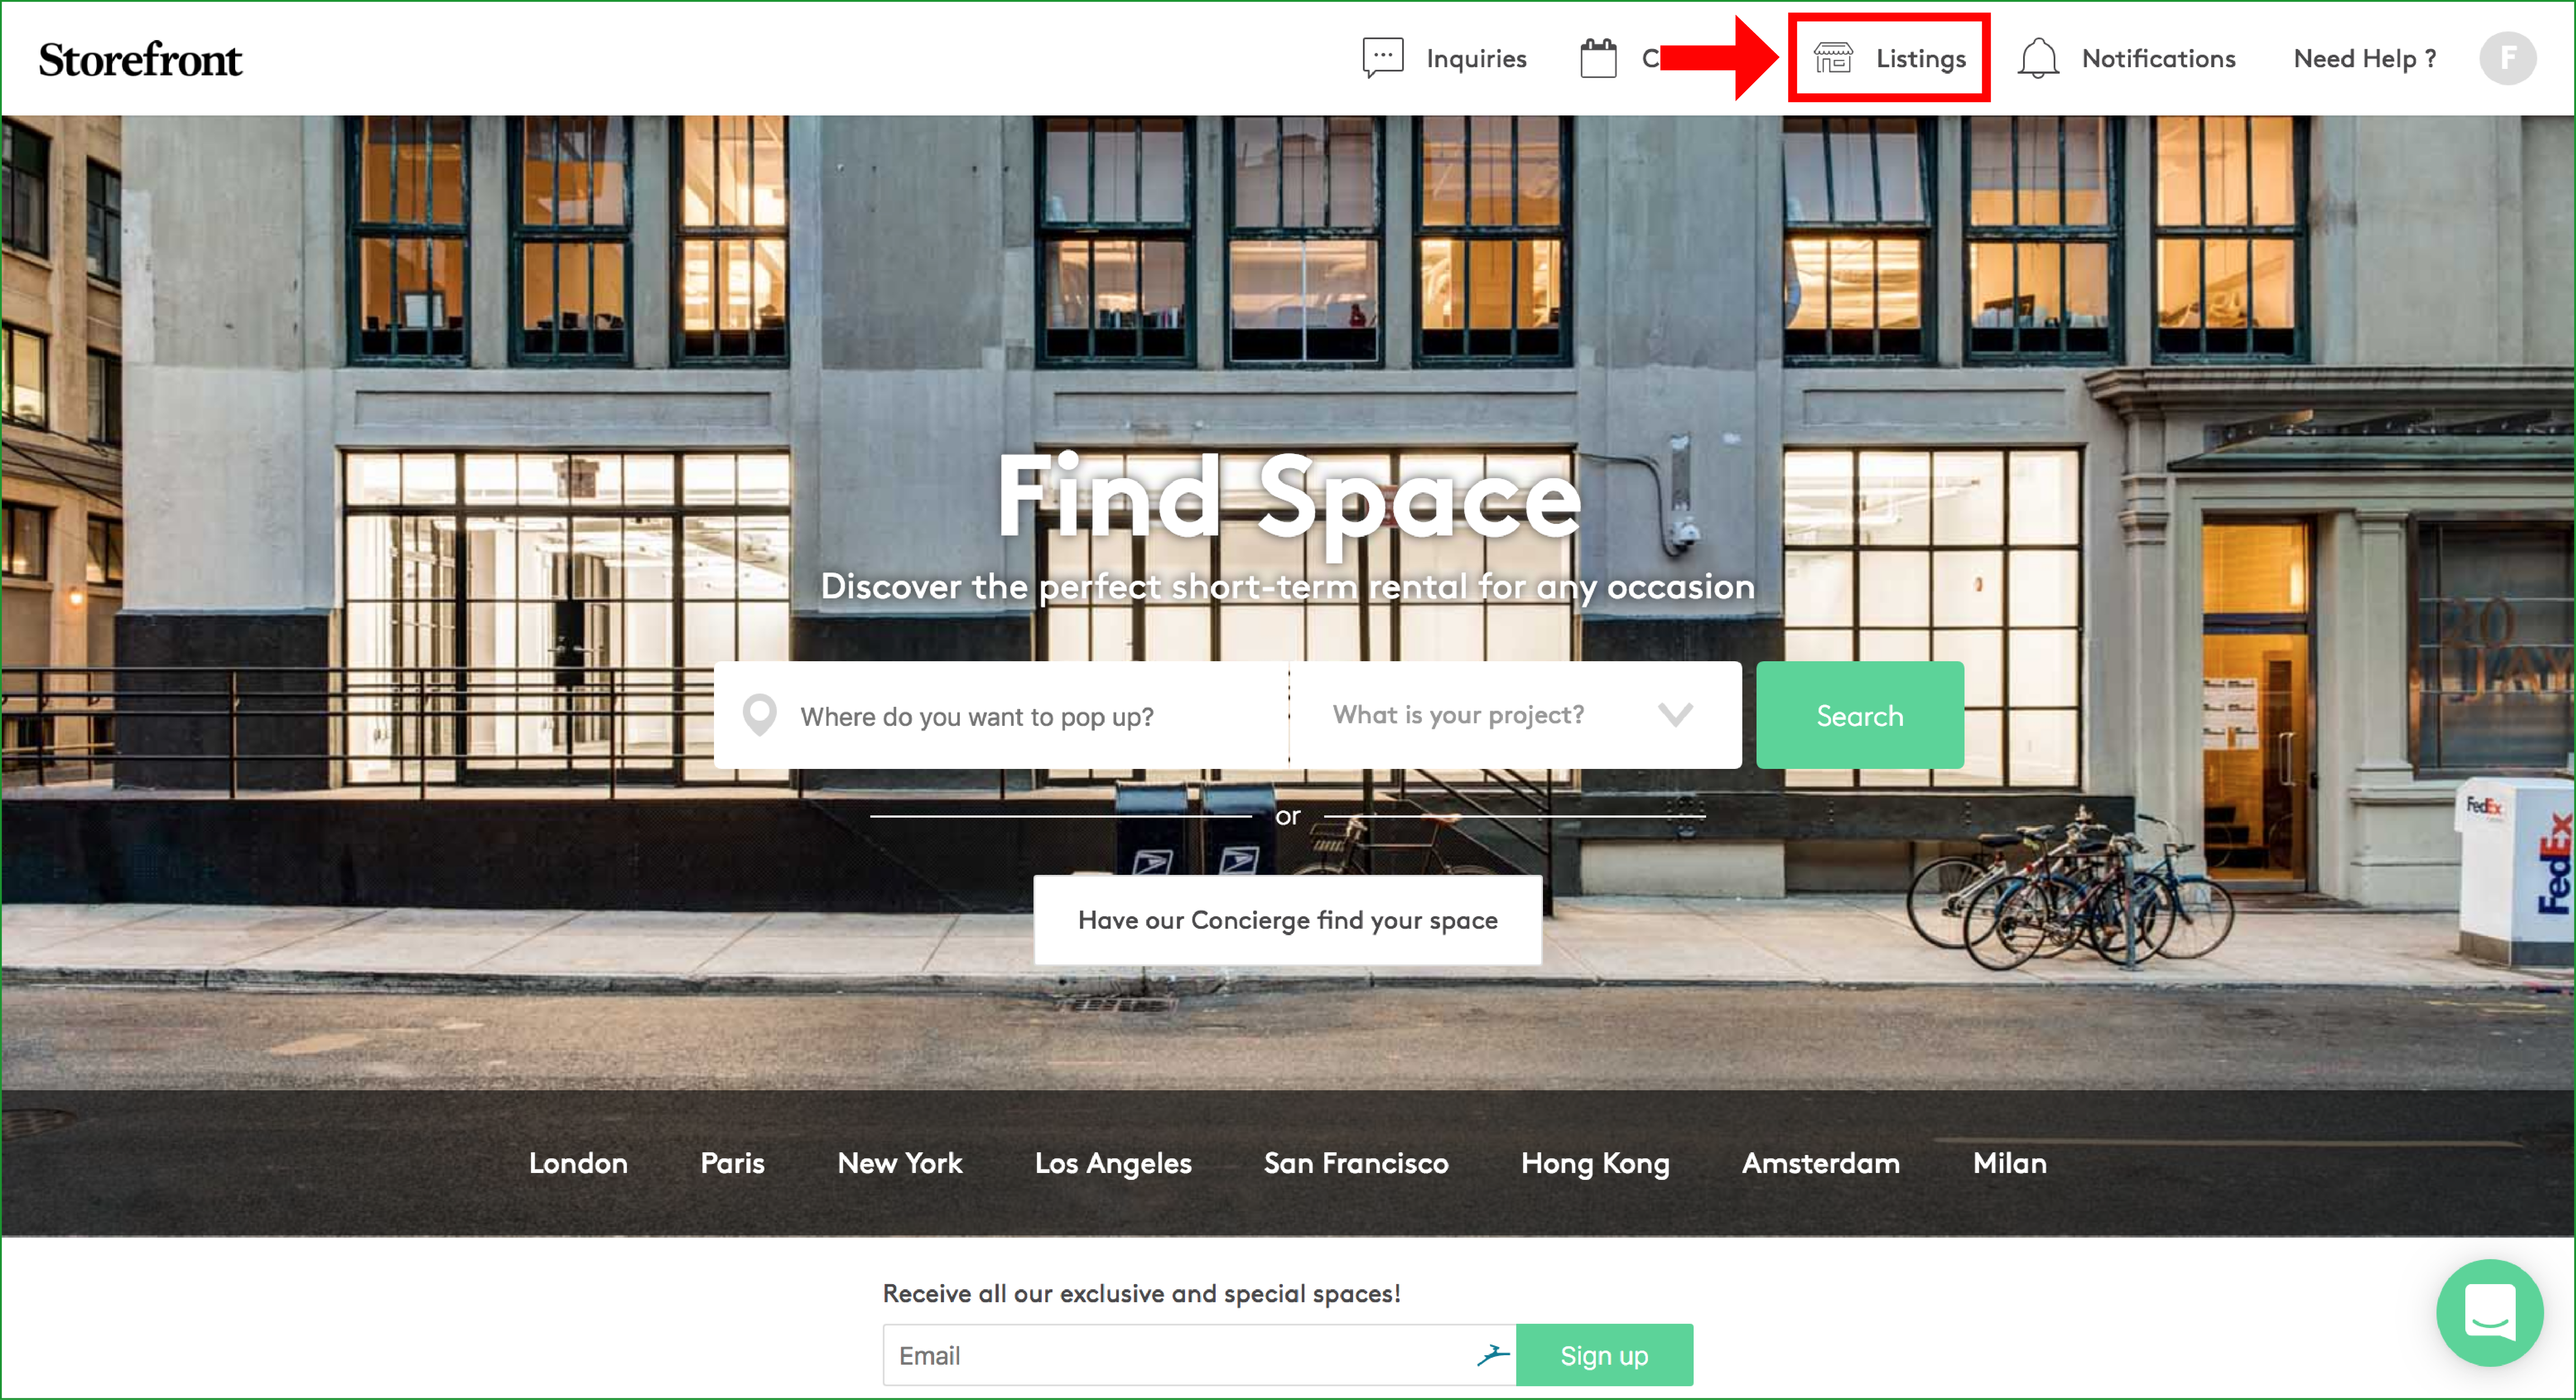The image size is (2576, 1400).
Task: Open the Inquiries menu item
Action: tap(1476, 59)
